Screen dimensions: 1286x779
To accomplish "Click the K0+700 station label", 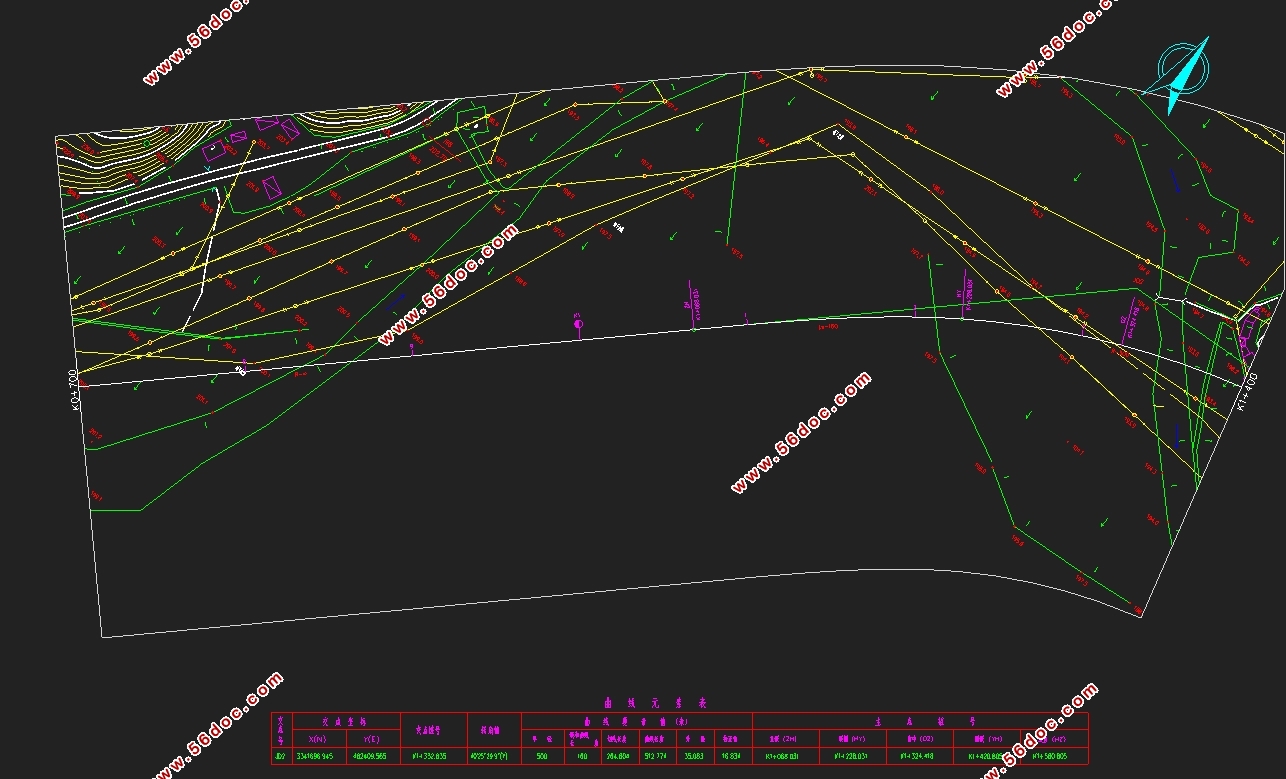I will (x=73, y=391).
